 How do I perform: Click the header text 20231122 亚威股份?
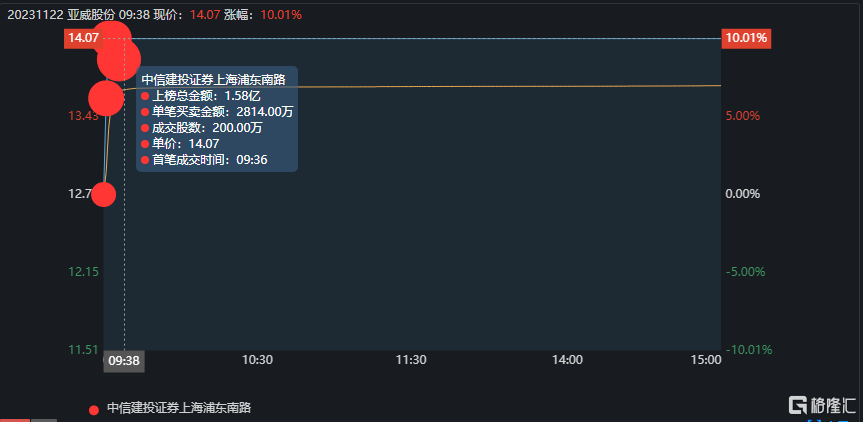coord(61,15)
